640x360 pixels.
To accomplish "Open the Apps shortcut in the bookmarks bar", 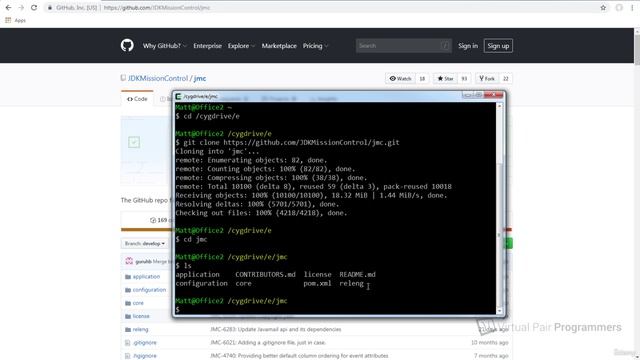I will click(16, 20).
